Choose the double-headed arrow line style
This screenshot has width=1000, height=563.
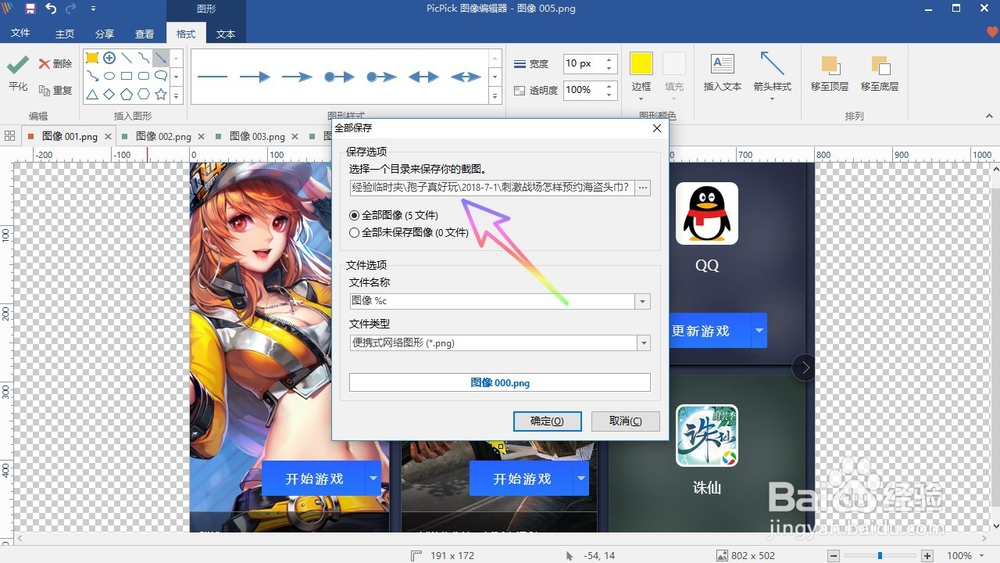coord(423,77)
